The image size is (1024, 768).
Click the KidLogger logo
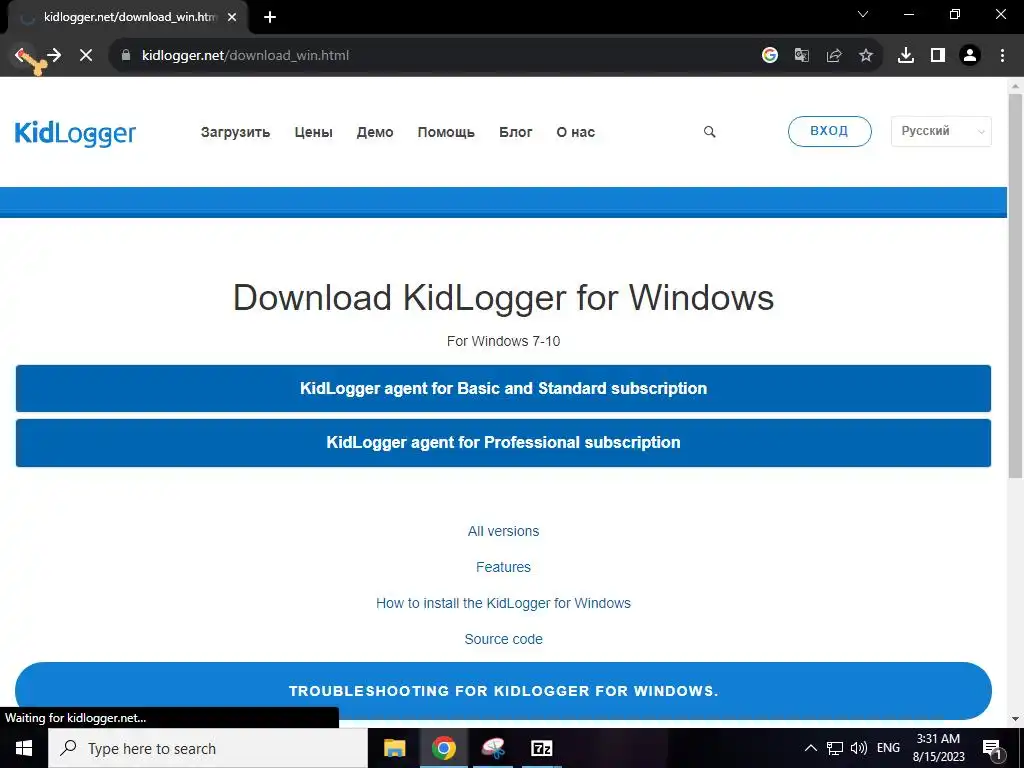point(75,133)
